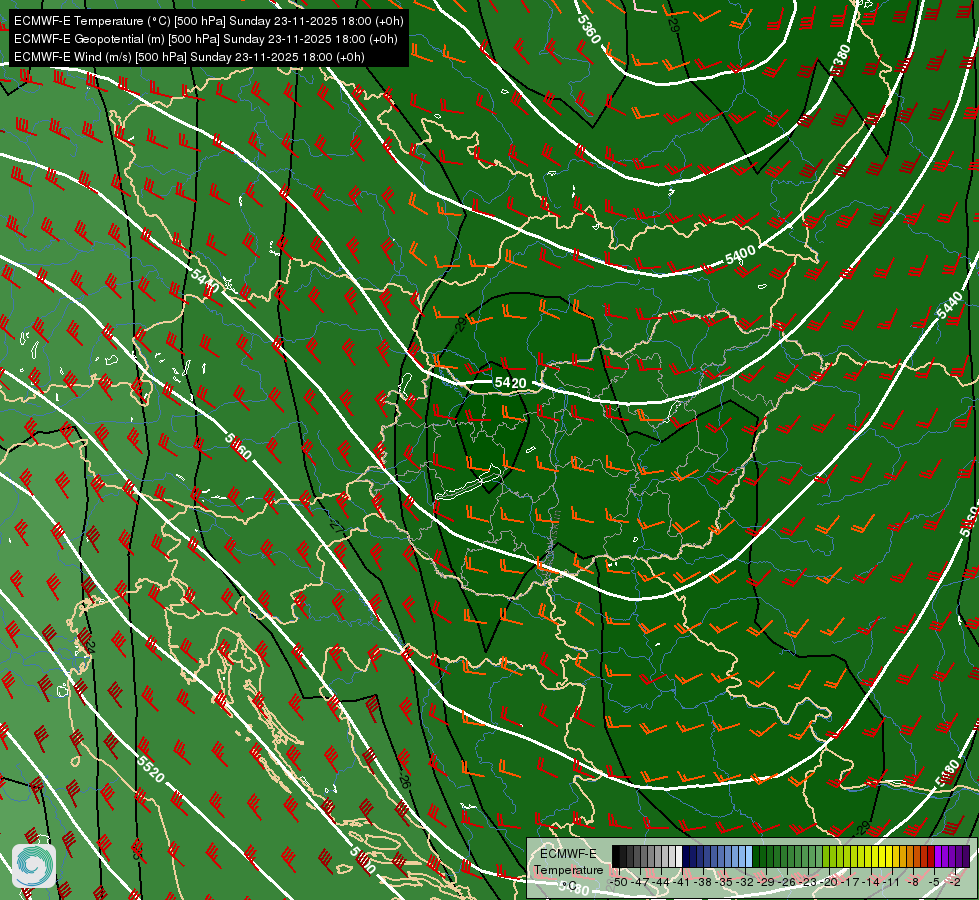This screenshot has width=979, height=900.
Task: Select the ECMWF-E Temperature 500 hPa header line
Action: (209, 21)
